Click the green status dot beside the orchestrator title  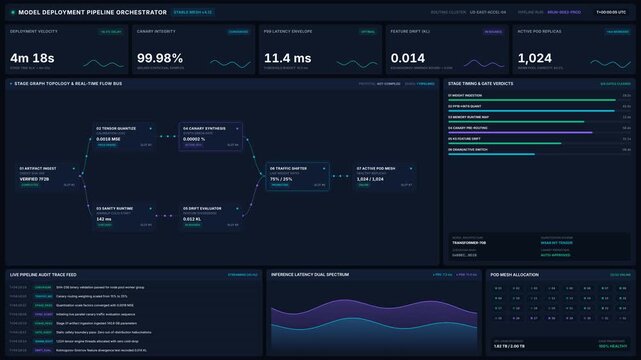13,12
